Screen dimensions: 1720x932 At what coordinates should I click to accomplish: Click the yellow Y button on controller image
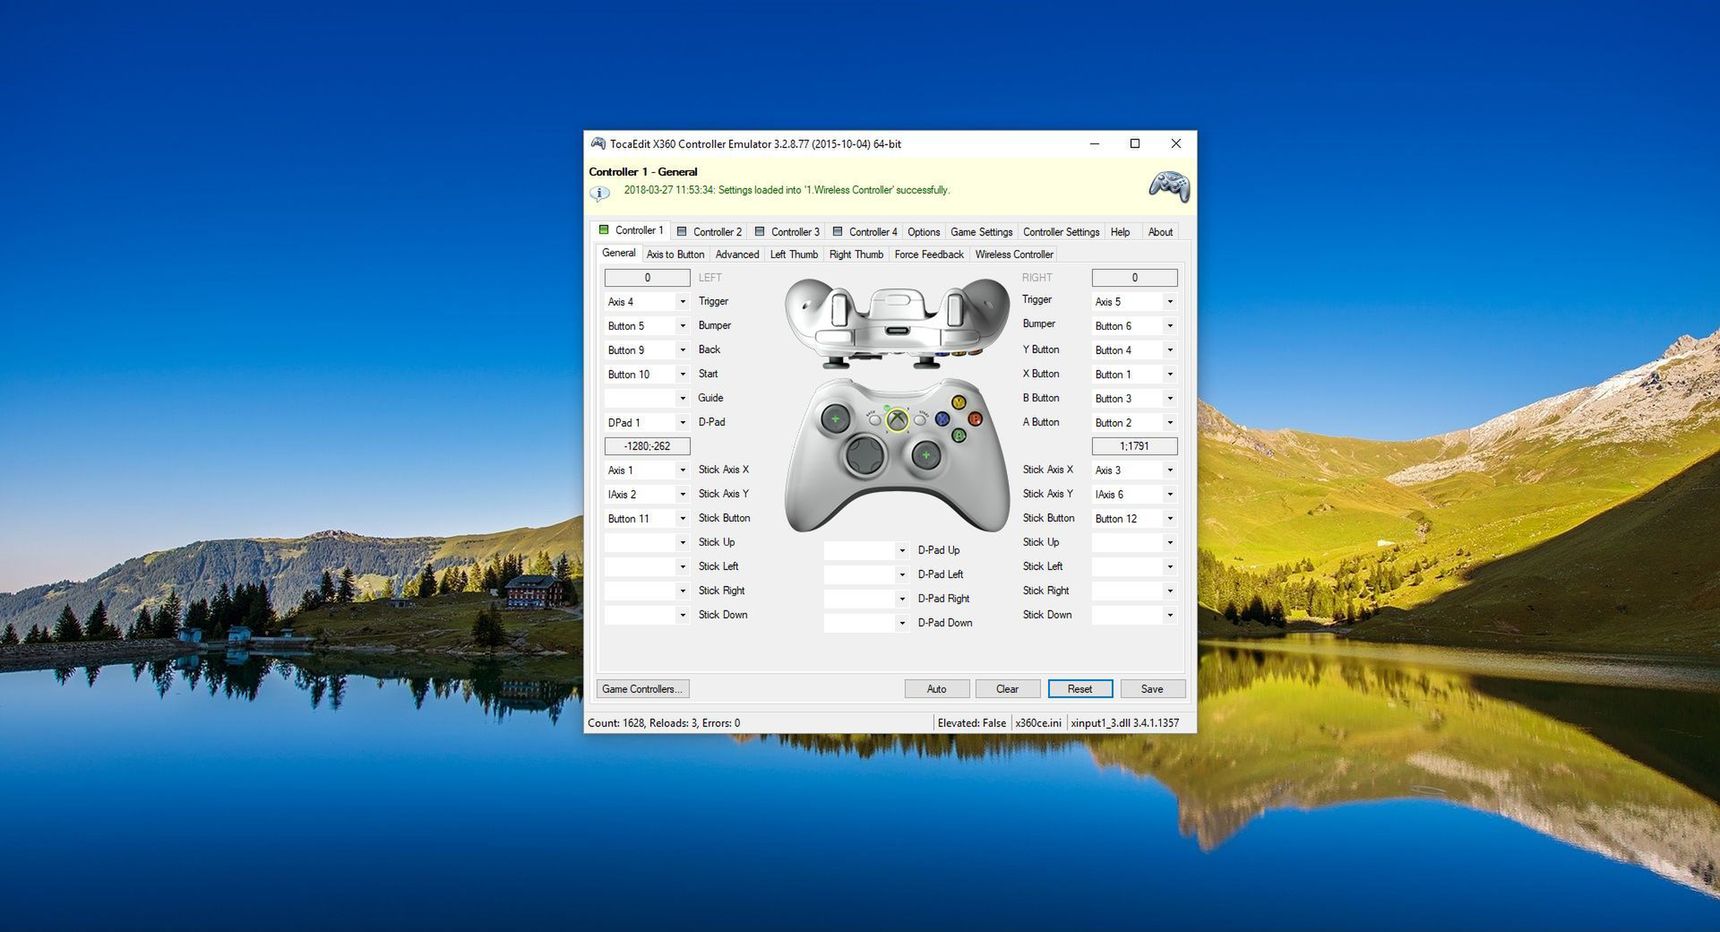(958, 402)
